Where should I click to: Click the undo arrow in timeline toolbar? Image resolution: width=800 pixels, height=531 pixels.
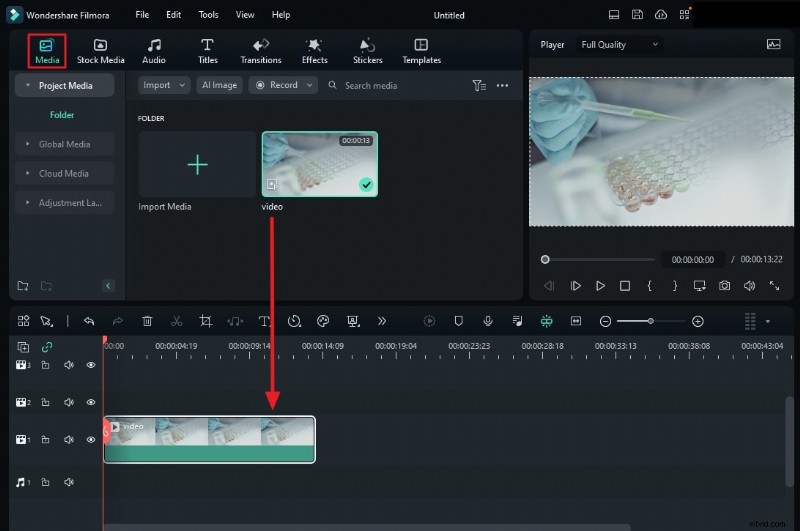click(89, 321)
